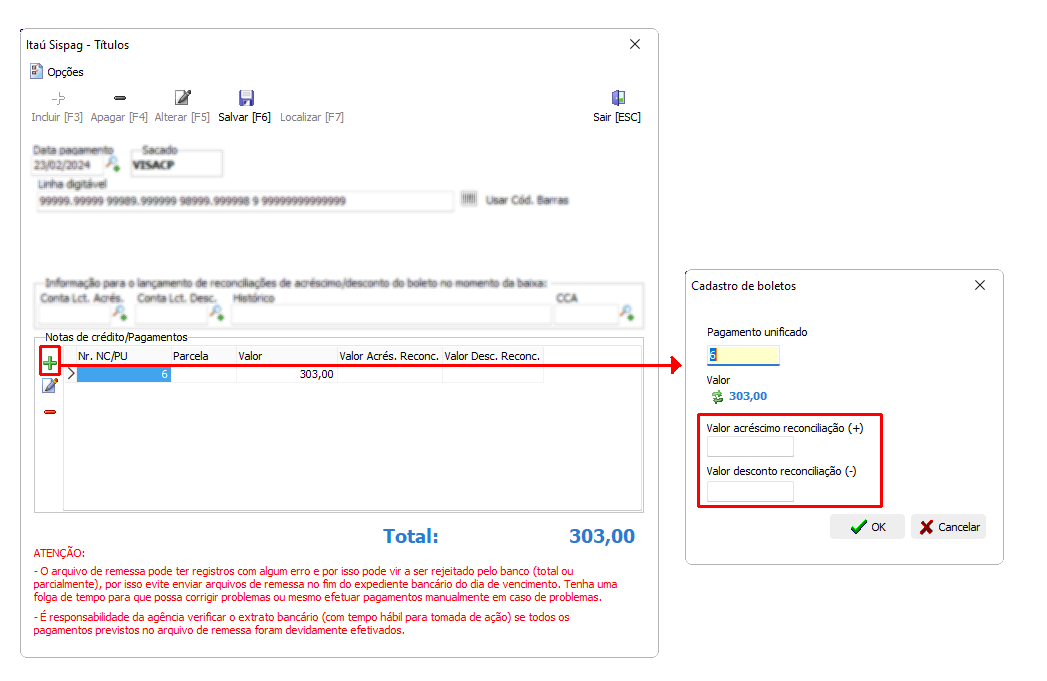Click the Parcela column header
Viewport: 1047px width, 681px height.
[x=204, y=356]
